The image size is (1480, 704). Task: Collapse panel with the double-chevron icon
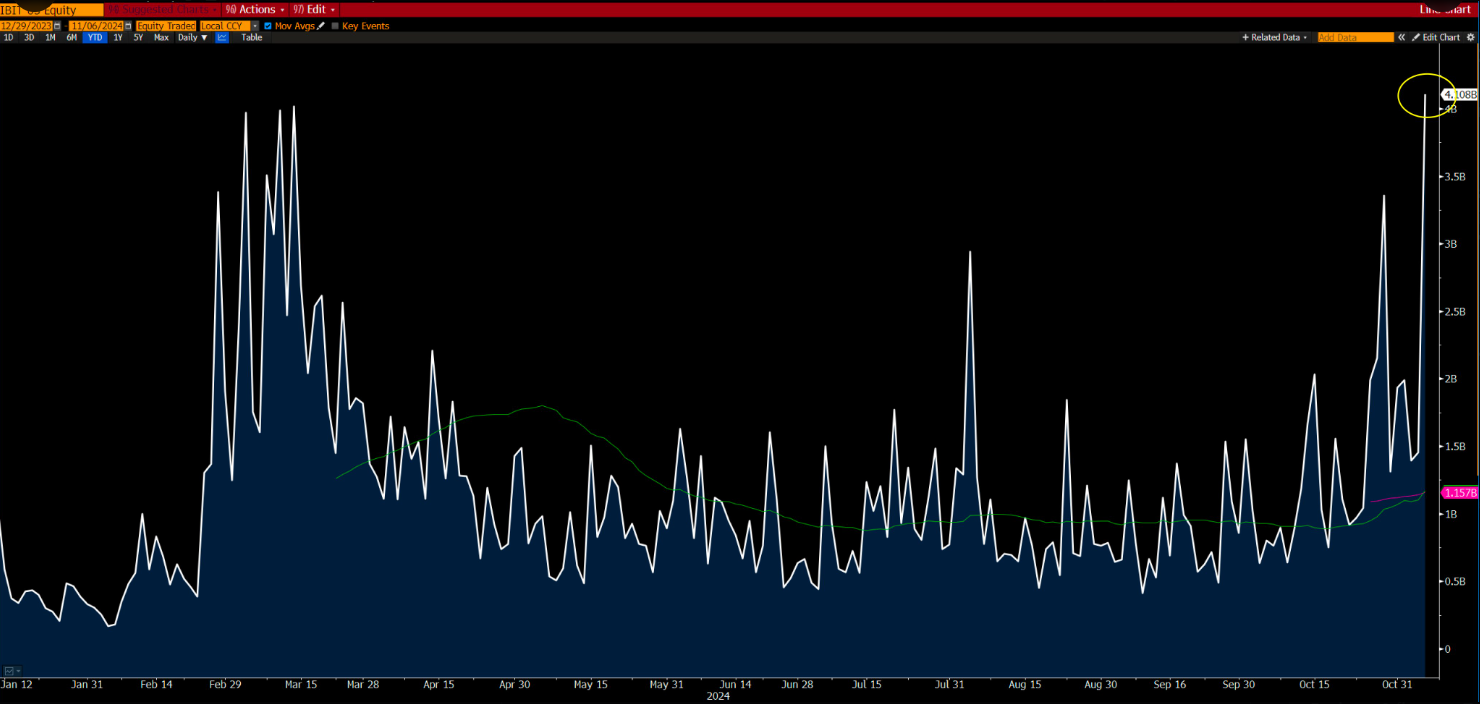(1401, 37)
